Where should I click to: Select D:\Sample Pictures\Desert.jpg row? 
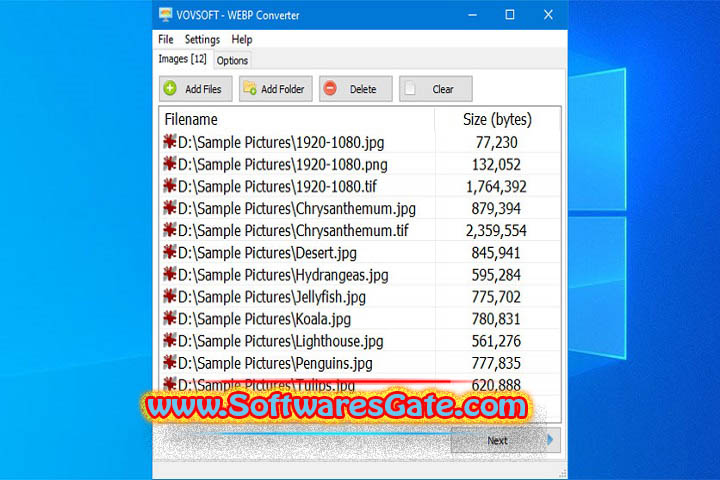pos(360,253)
